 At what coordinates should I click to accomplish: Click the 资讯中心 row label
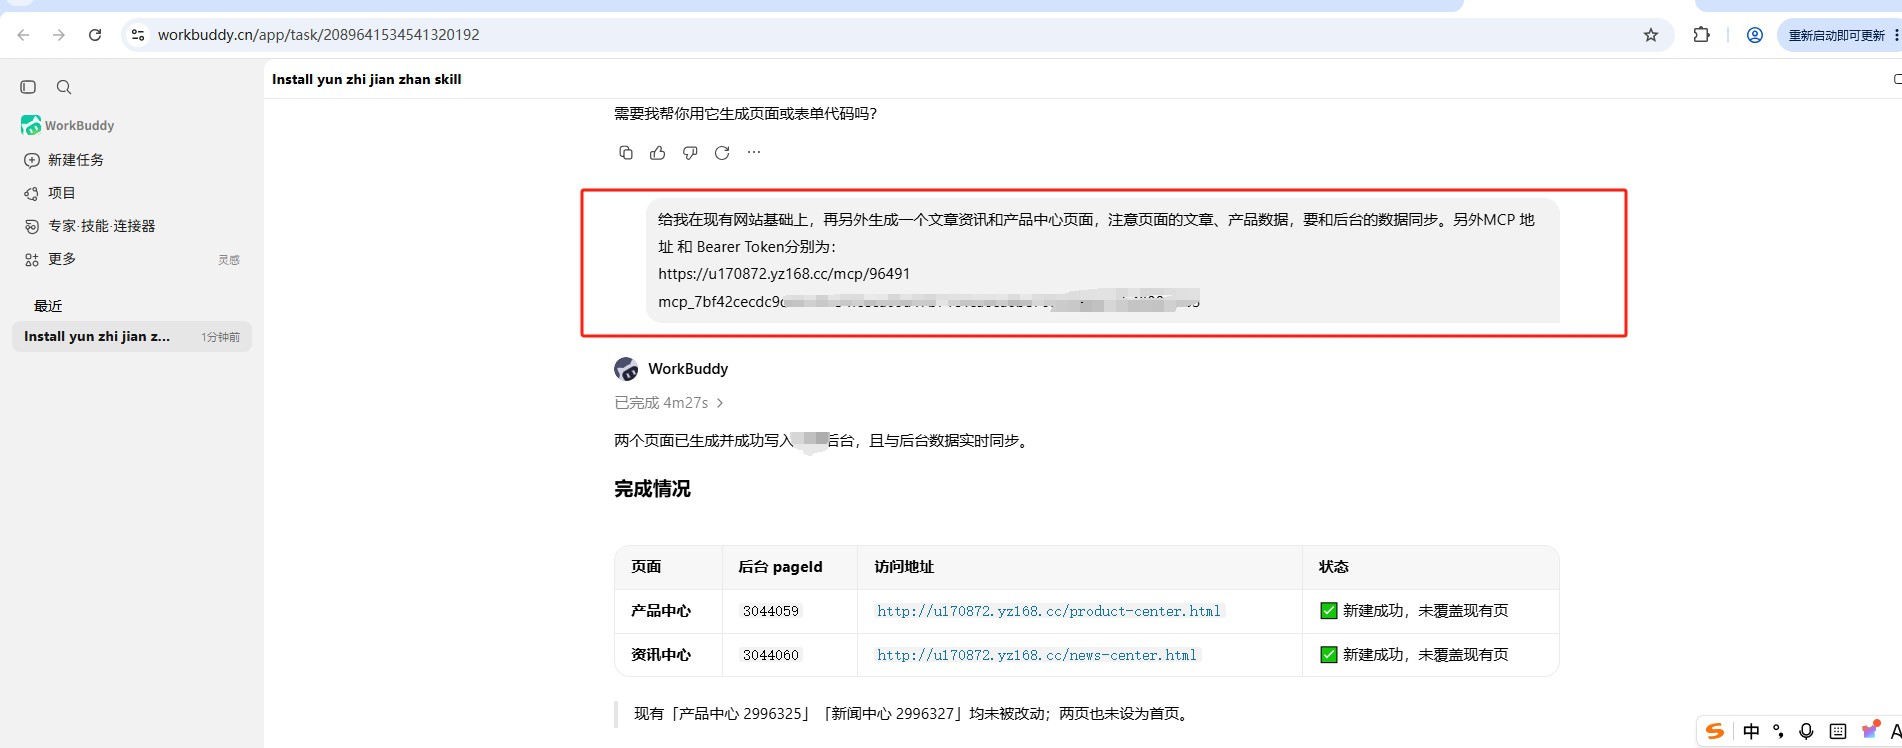click(x=661, y=655)
